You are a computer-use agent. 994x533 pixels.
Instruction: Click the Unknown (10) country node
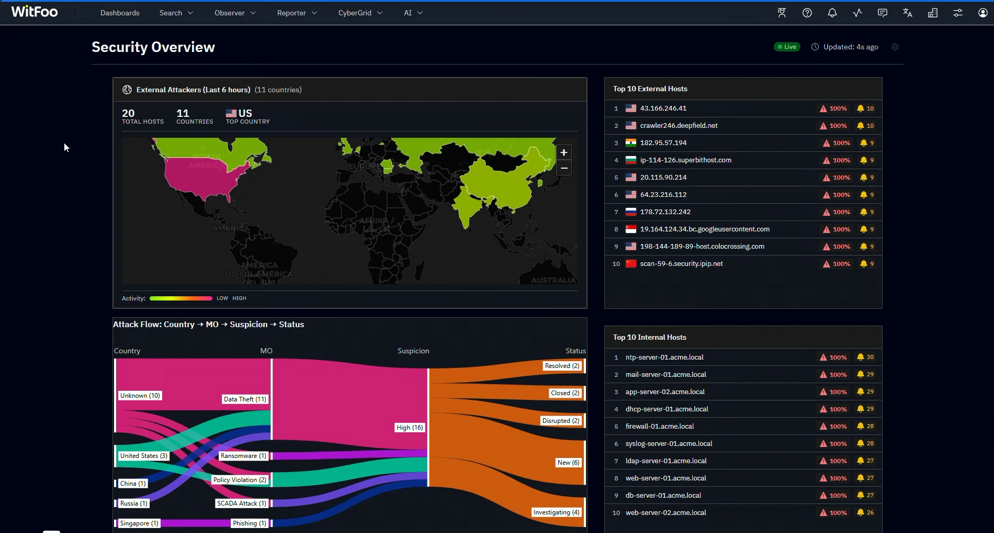click(x=140, y=395)
